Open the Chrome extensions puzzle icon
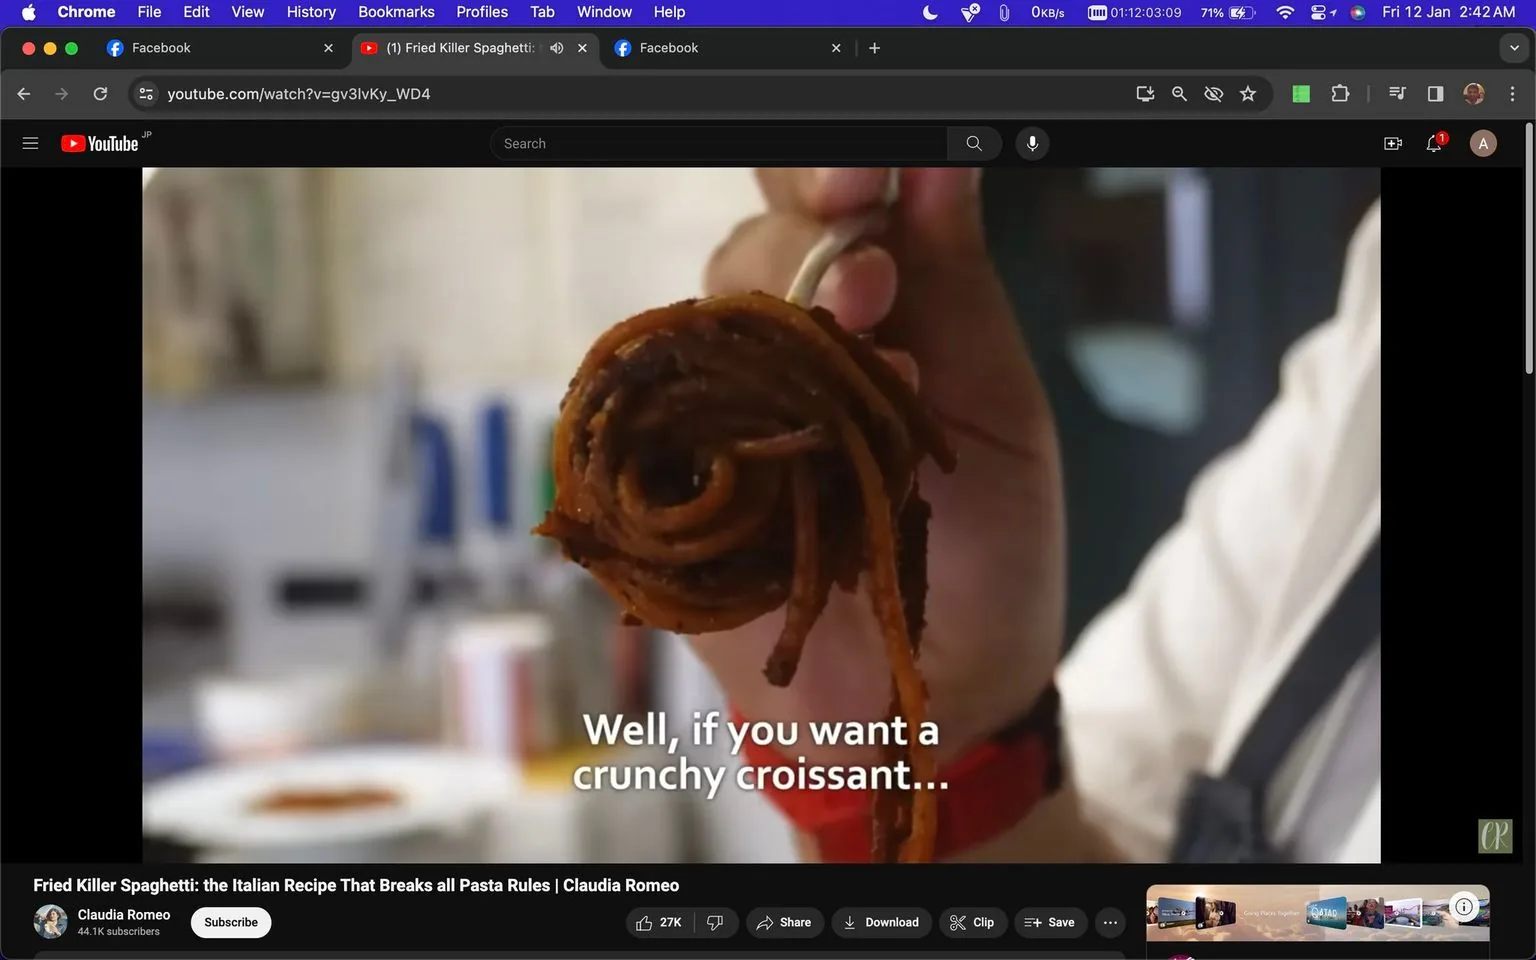 point(1339,93)
